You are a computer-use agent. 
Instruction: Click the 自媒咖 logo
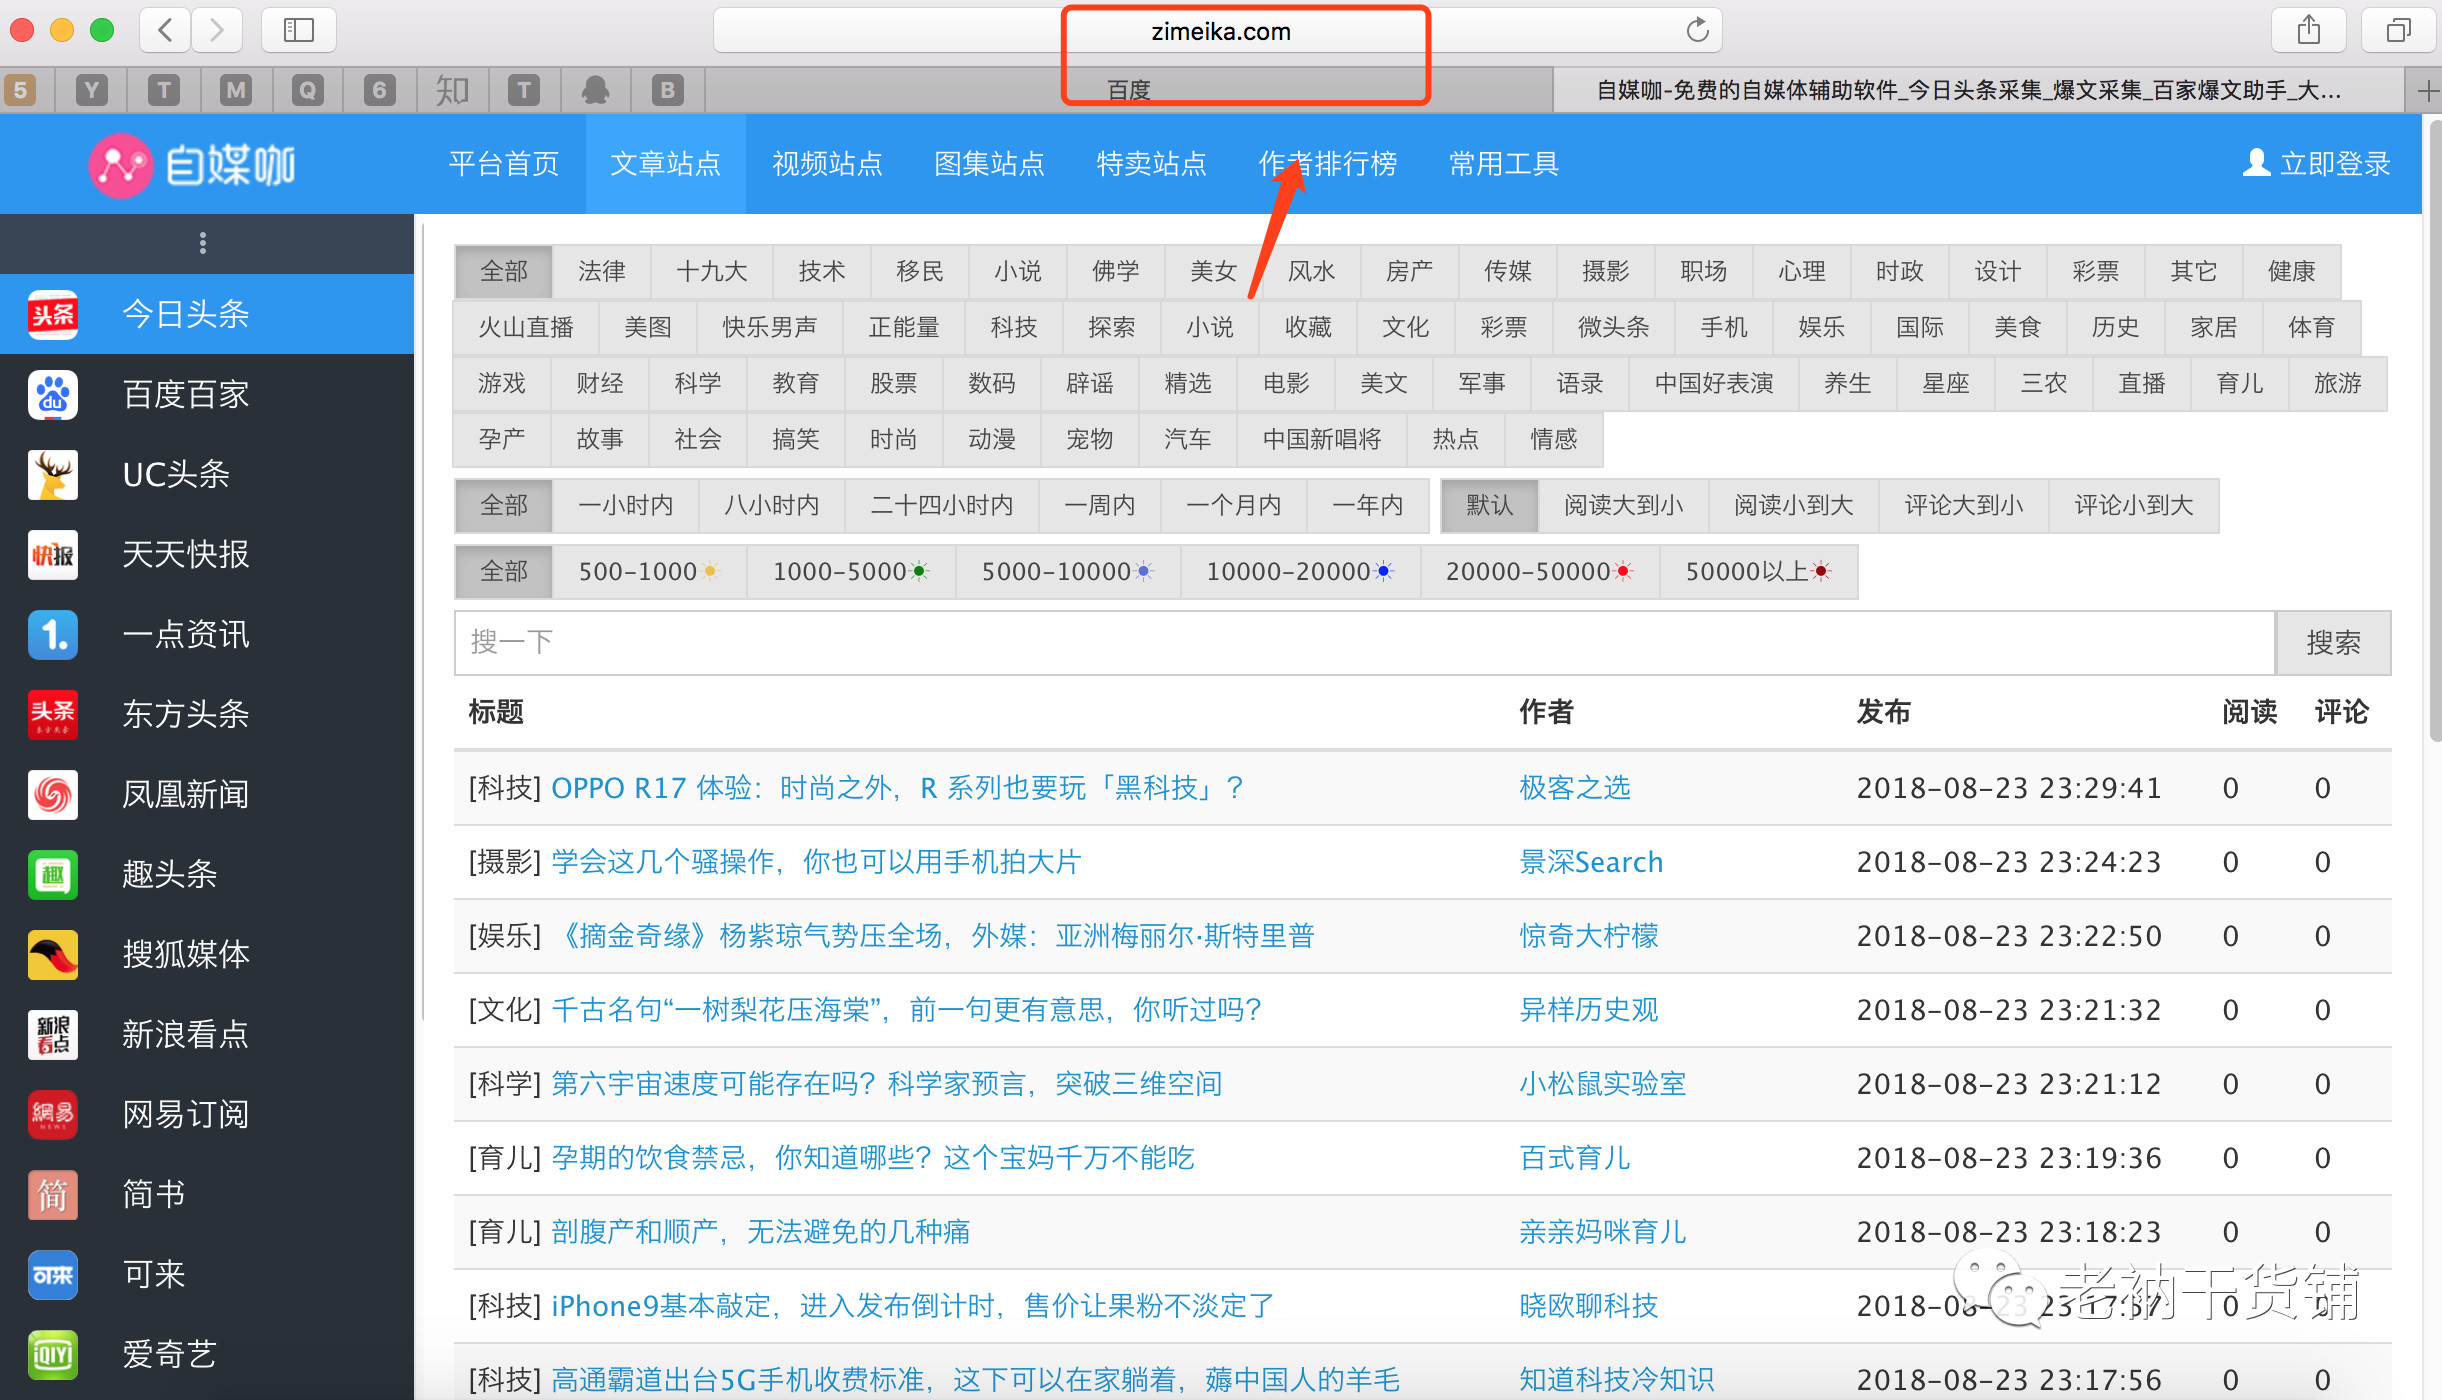click(x=192, y=165)
